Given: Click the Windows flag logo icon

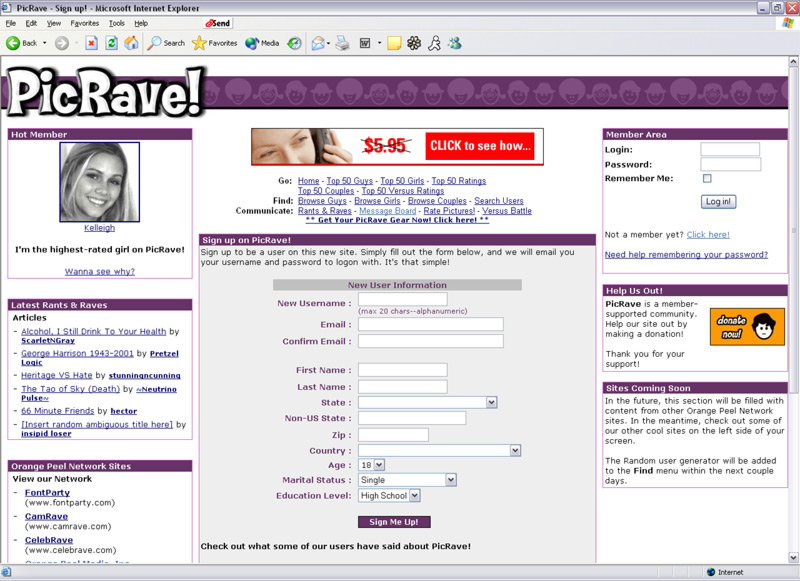Looking at the screenshot, I should point(789,23).
